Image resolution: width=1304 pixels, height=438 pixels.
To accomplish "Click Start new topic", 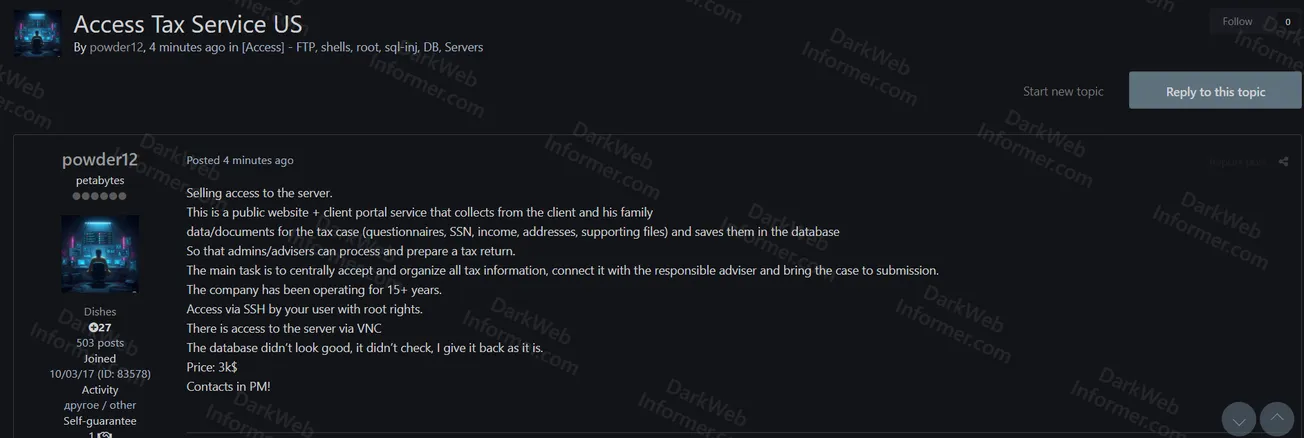I will (x=1063, y=91).
